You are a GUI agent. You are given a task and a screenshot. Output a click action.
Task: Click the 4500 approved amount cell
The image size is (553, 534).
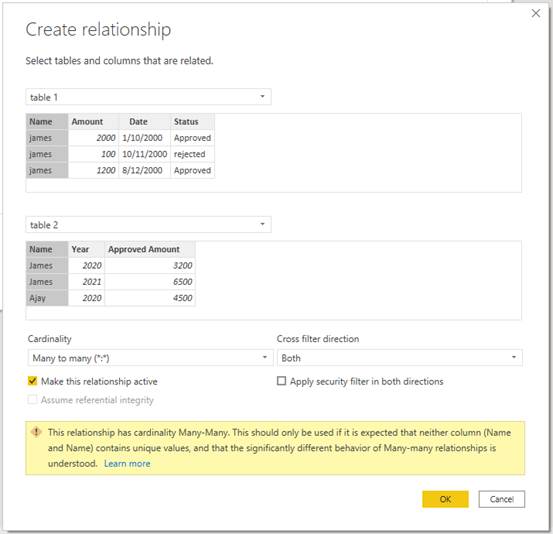150,298
